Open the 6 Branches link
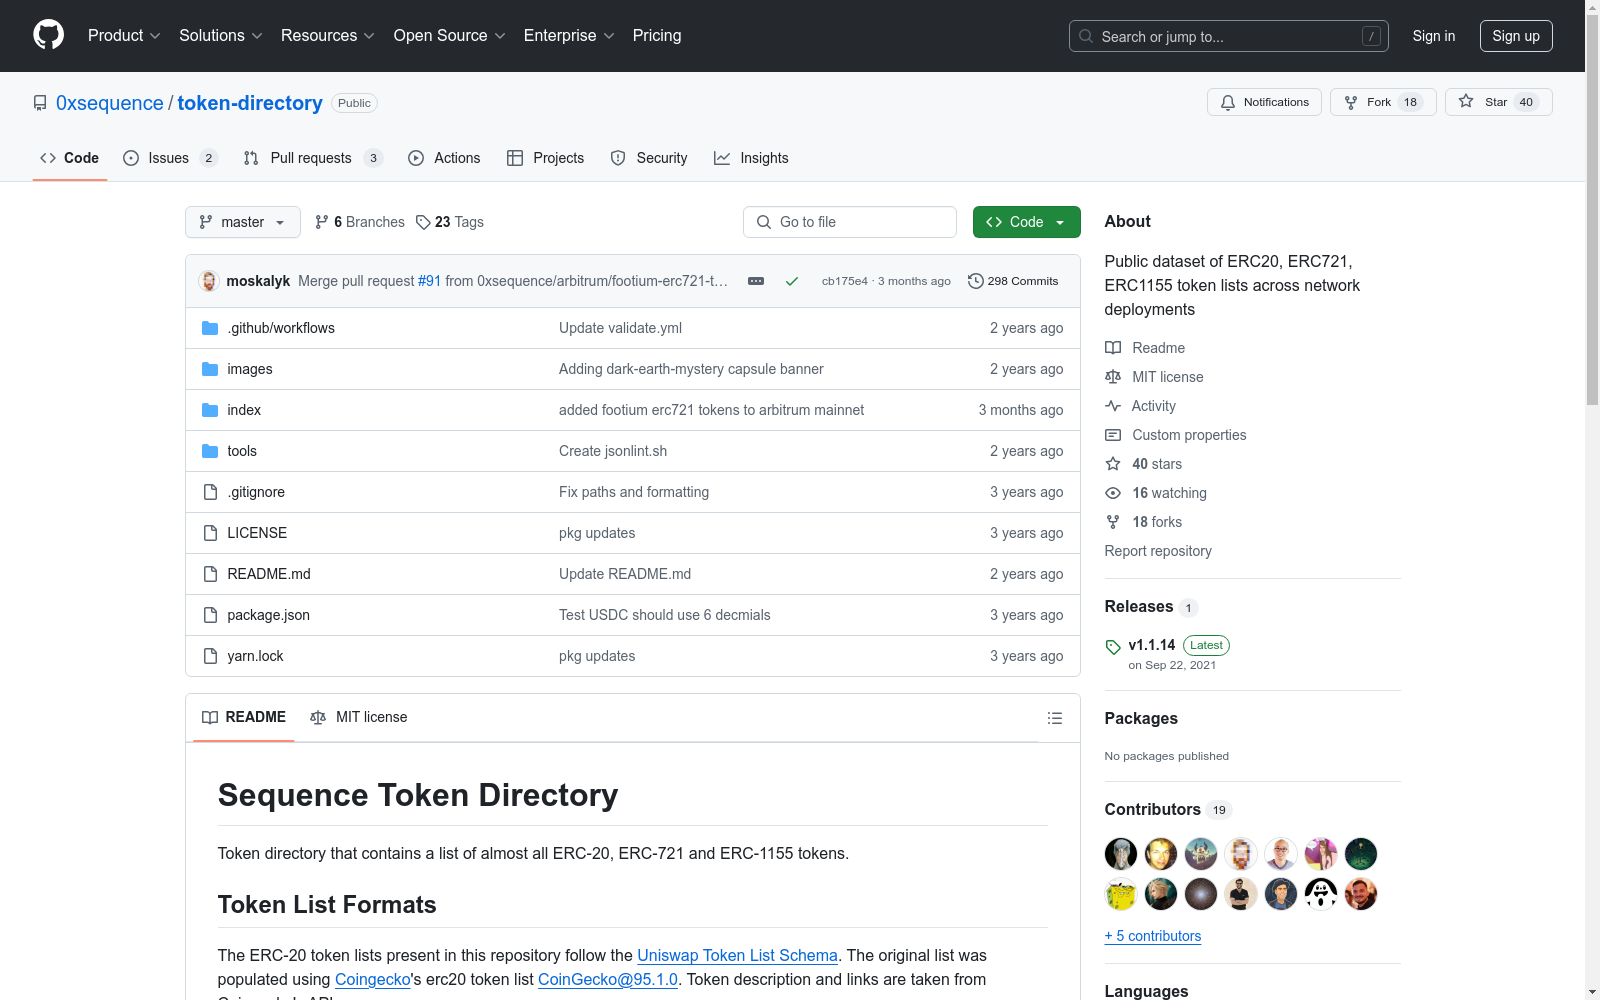The height and width of the screenshot is (1000, 1600). tap(360, 222)
